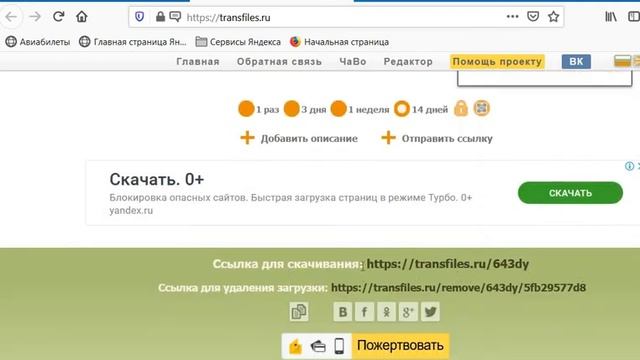Click the text field below the menu
The image size is (640, 360).
click(545, 78)
